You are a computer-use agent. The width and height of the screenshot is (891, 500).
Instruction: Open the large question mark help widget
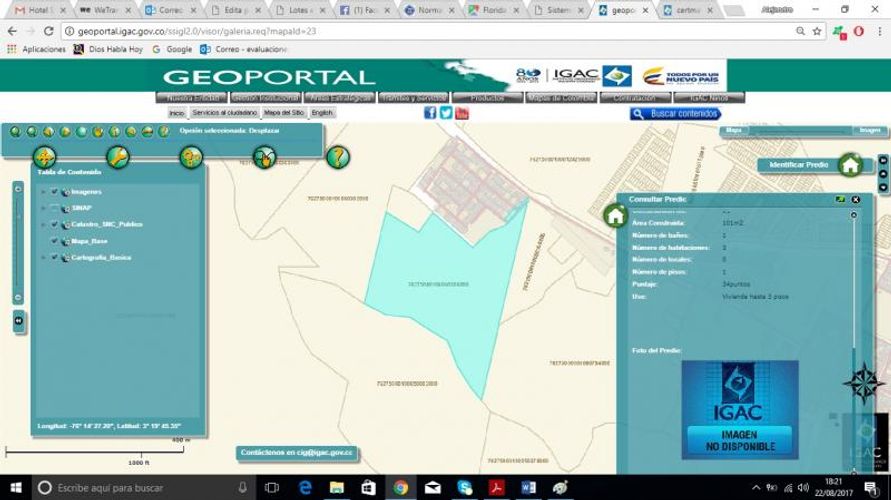[338, 157]
